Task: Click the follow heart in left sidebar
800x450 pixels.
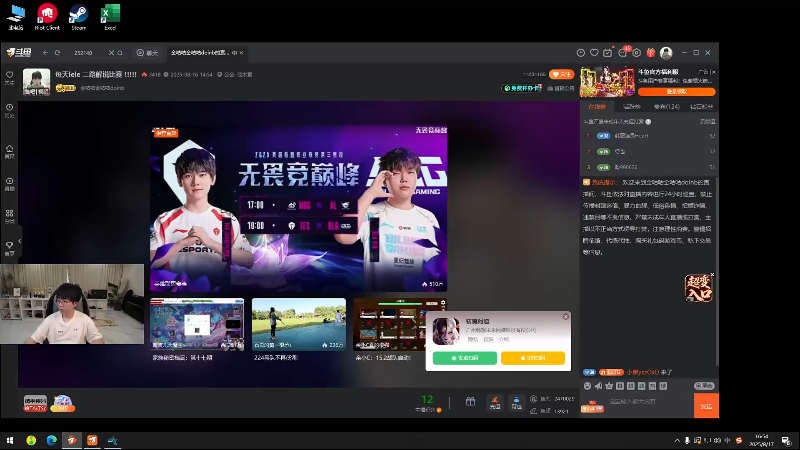Action: pos(10,78)
